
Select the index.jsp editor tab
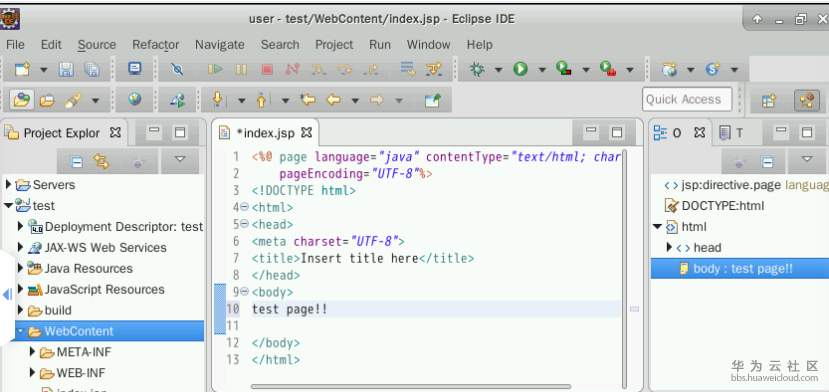265,133
